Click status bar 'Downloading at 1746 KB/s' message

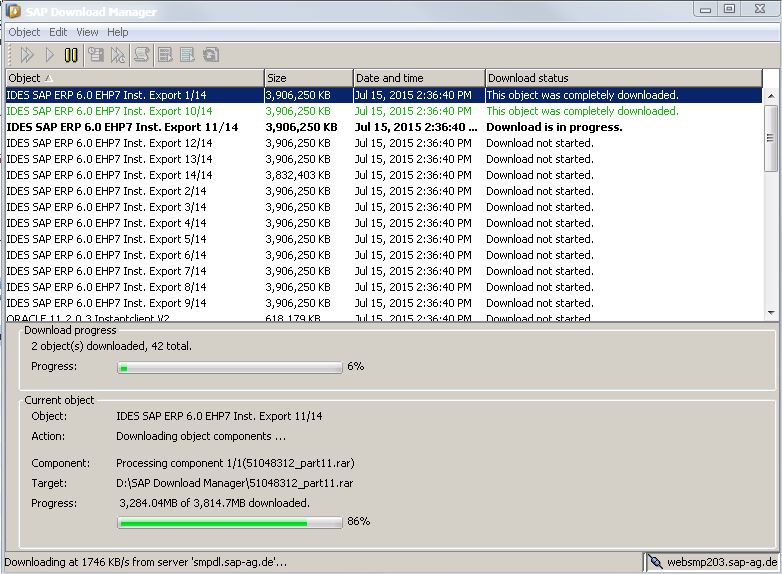(146, 562)
